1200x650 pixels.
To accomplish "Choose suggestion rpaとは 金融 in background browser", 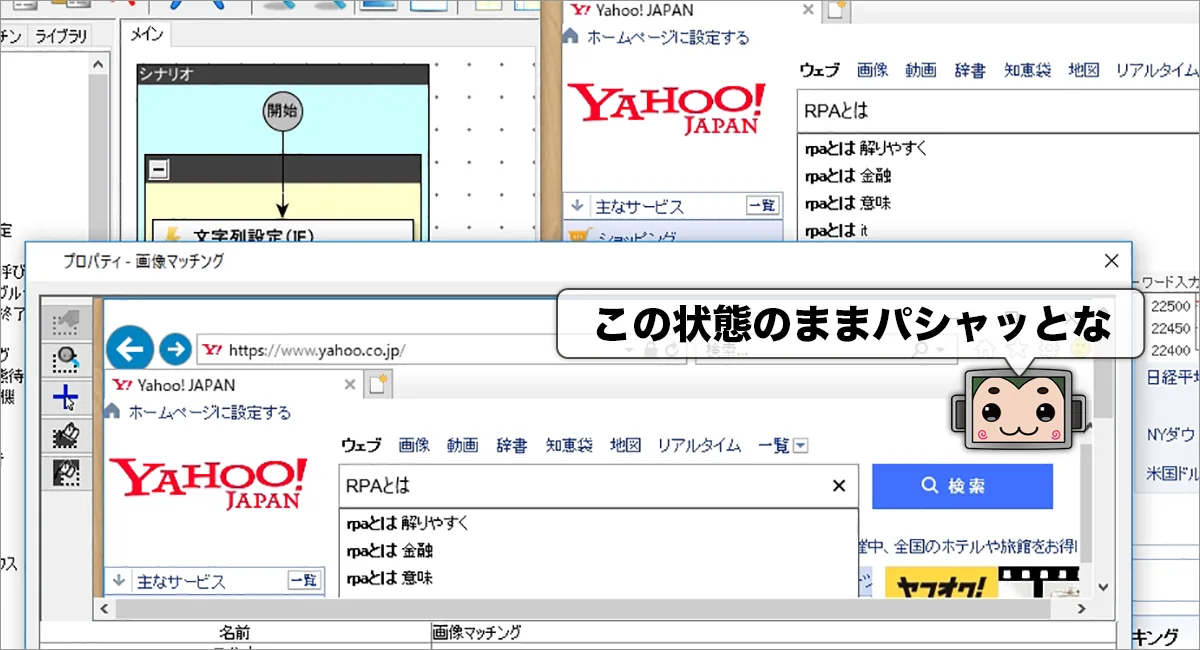I will coord(848,176).
